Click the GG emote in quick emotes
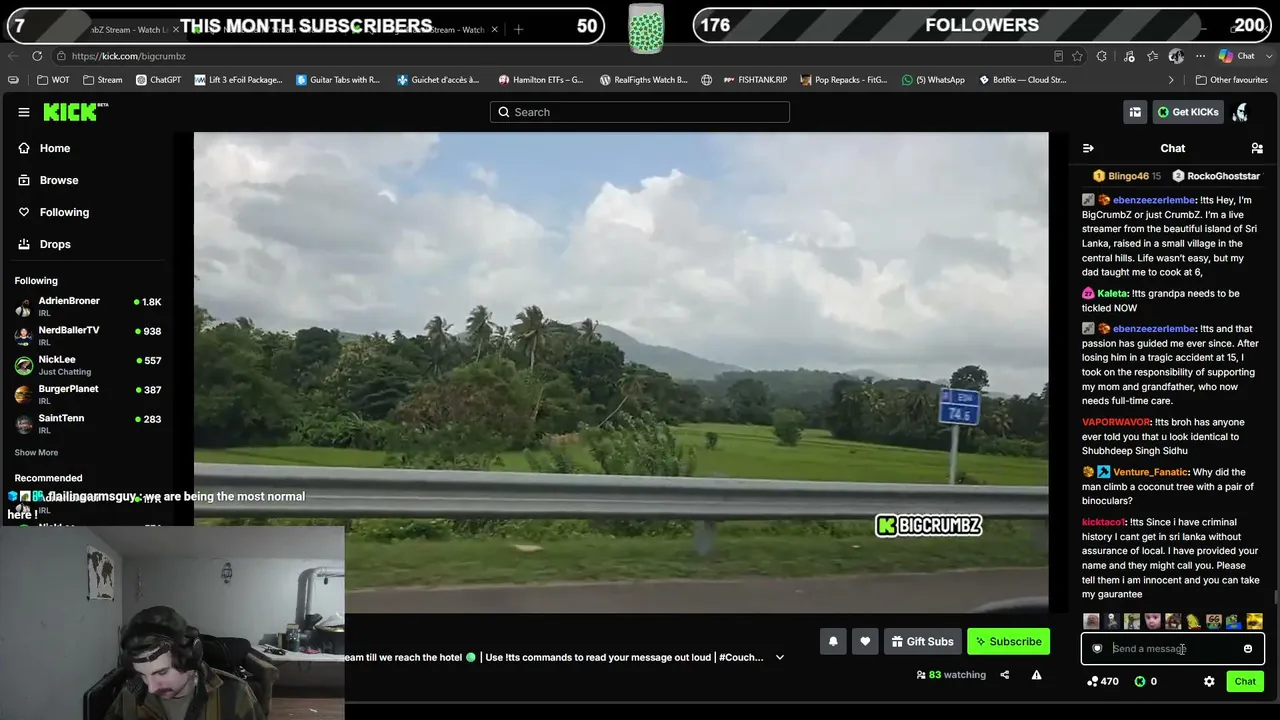The image size is (1280, 720). click(1213, 622)
